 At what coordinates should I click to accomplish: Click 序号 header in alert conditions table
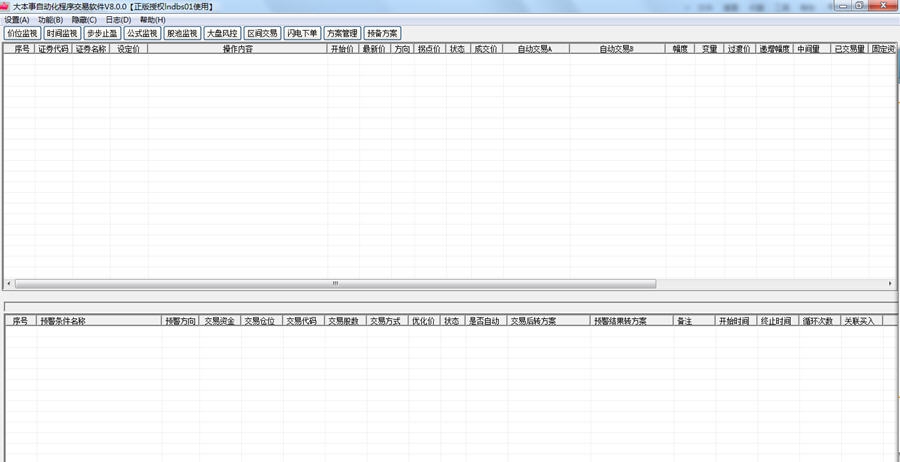click(x=21, y=321)
